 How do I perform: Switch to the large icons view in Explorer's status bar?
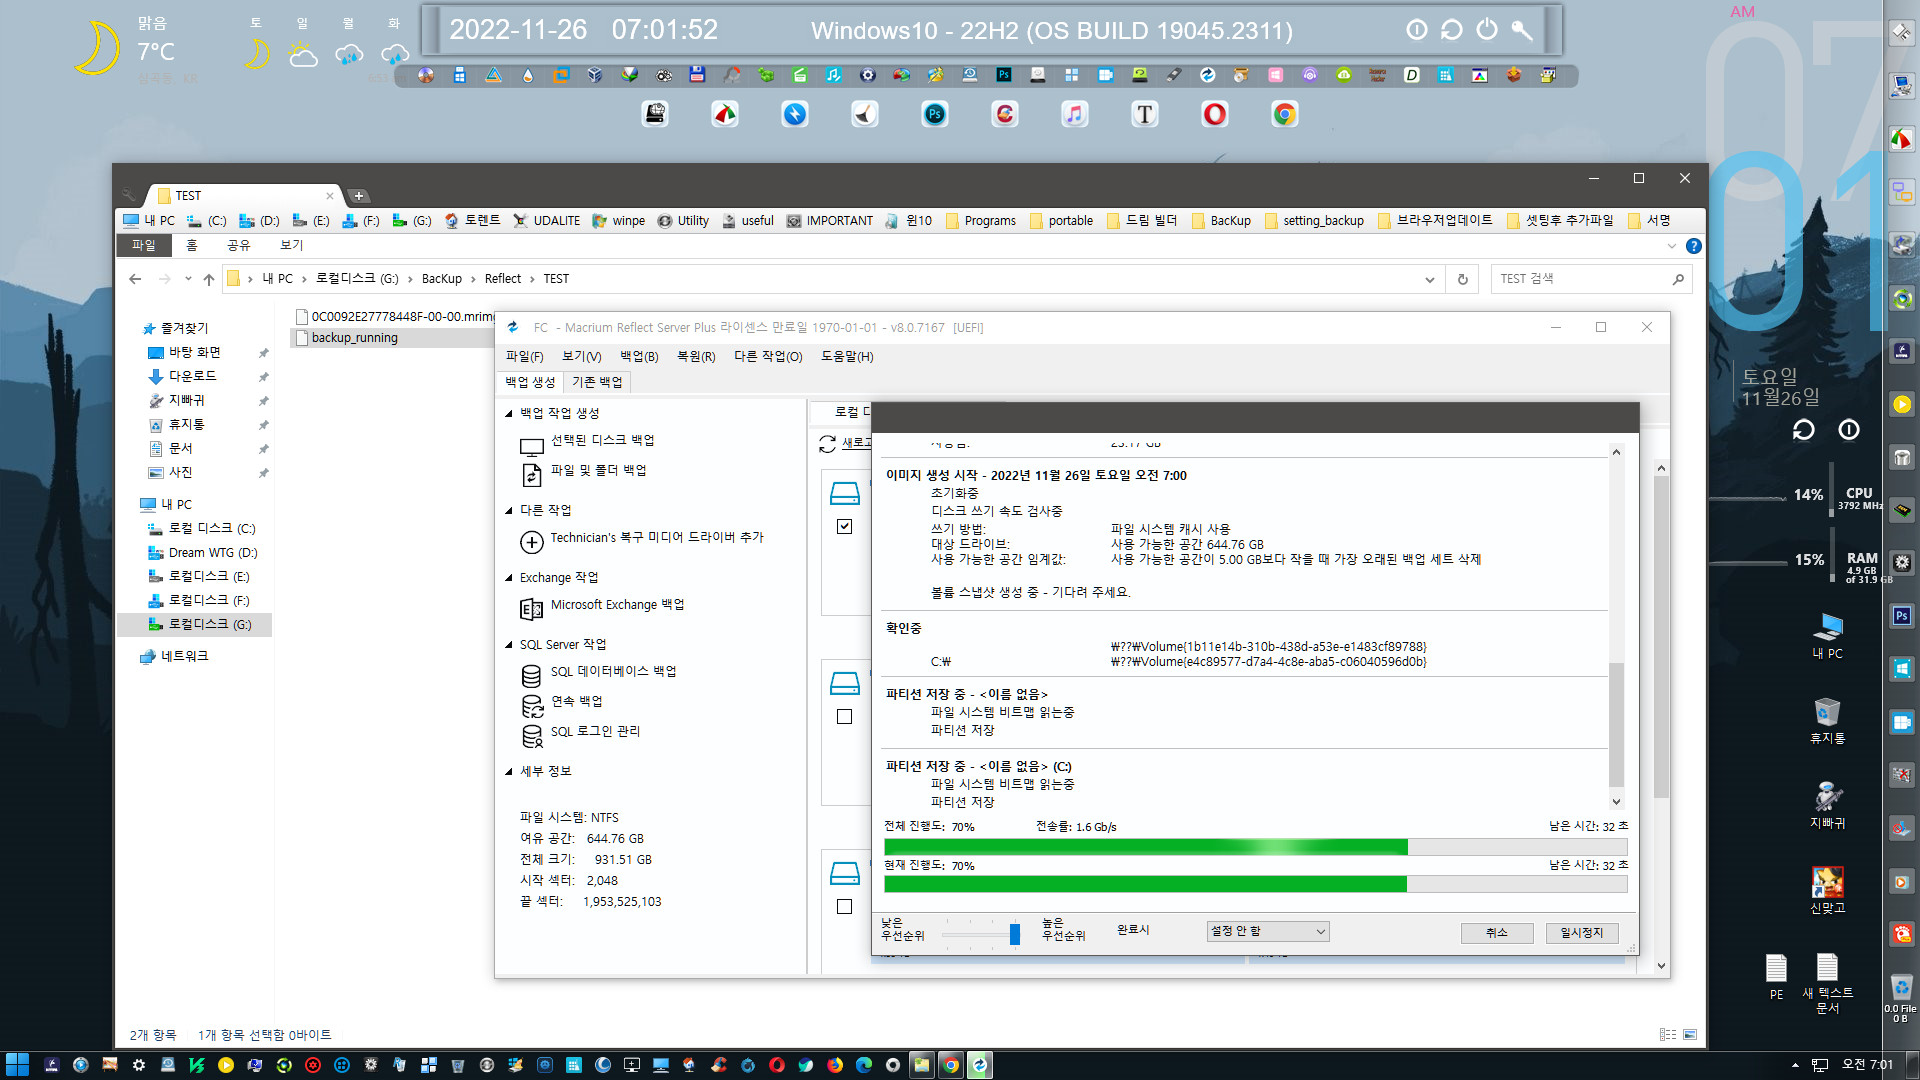coord(1690,1035)
